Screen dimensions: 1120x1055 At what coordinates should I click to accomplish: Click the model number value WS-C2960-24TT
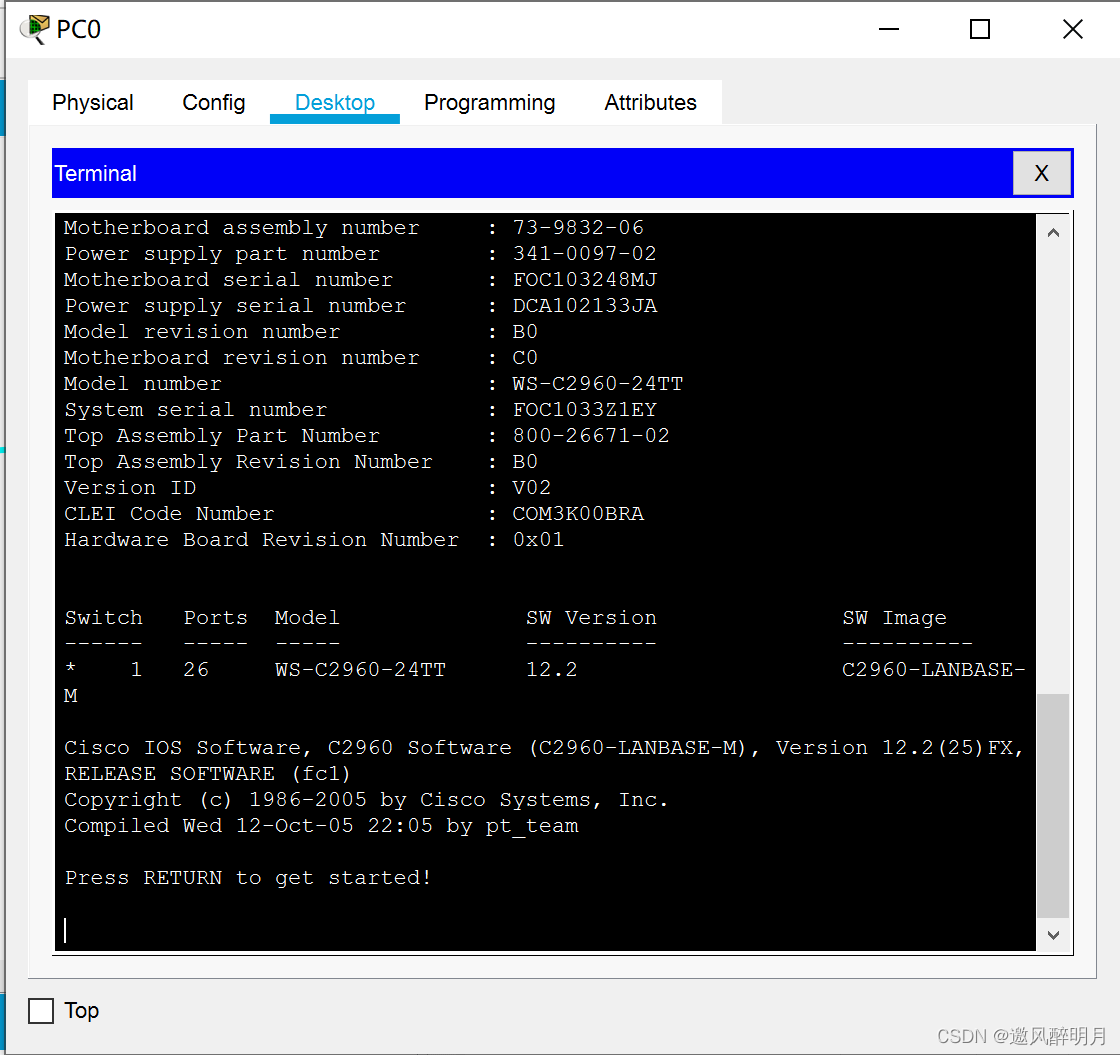(x=597, y=384)
